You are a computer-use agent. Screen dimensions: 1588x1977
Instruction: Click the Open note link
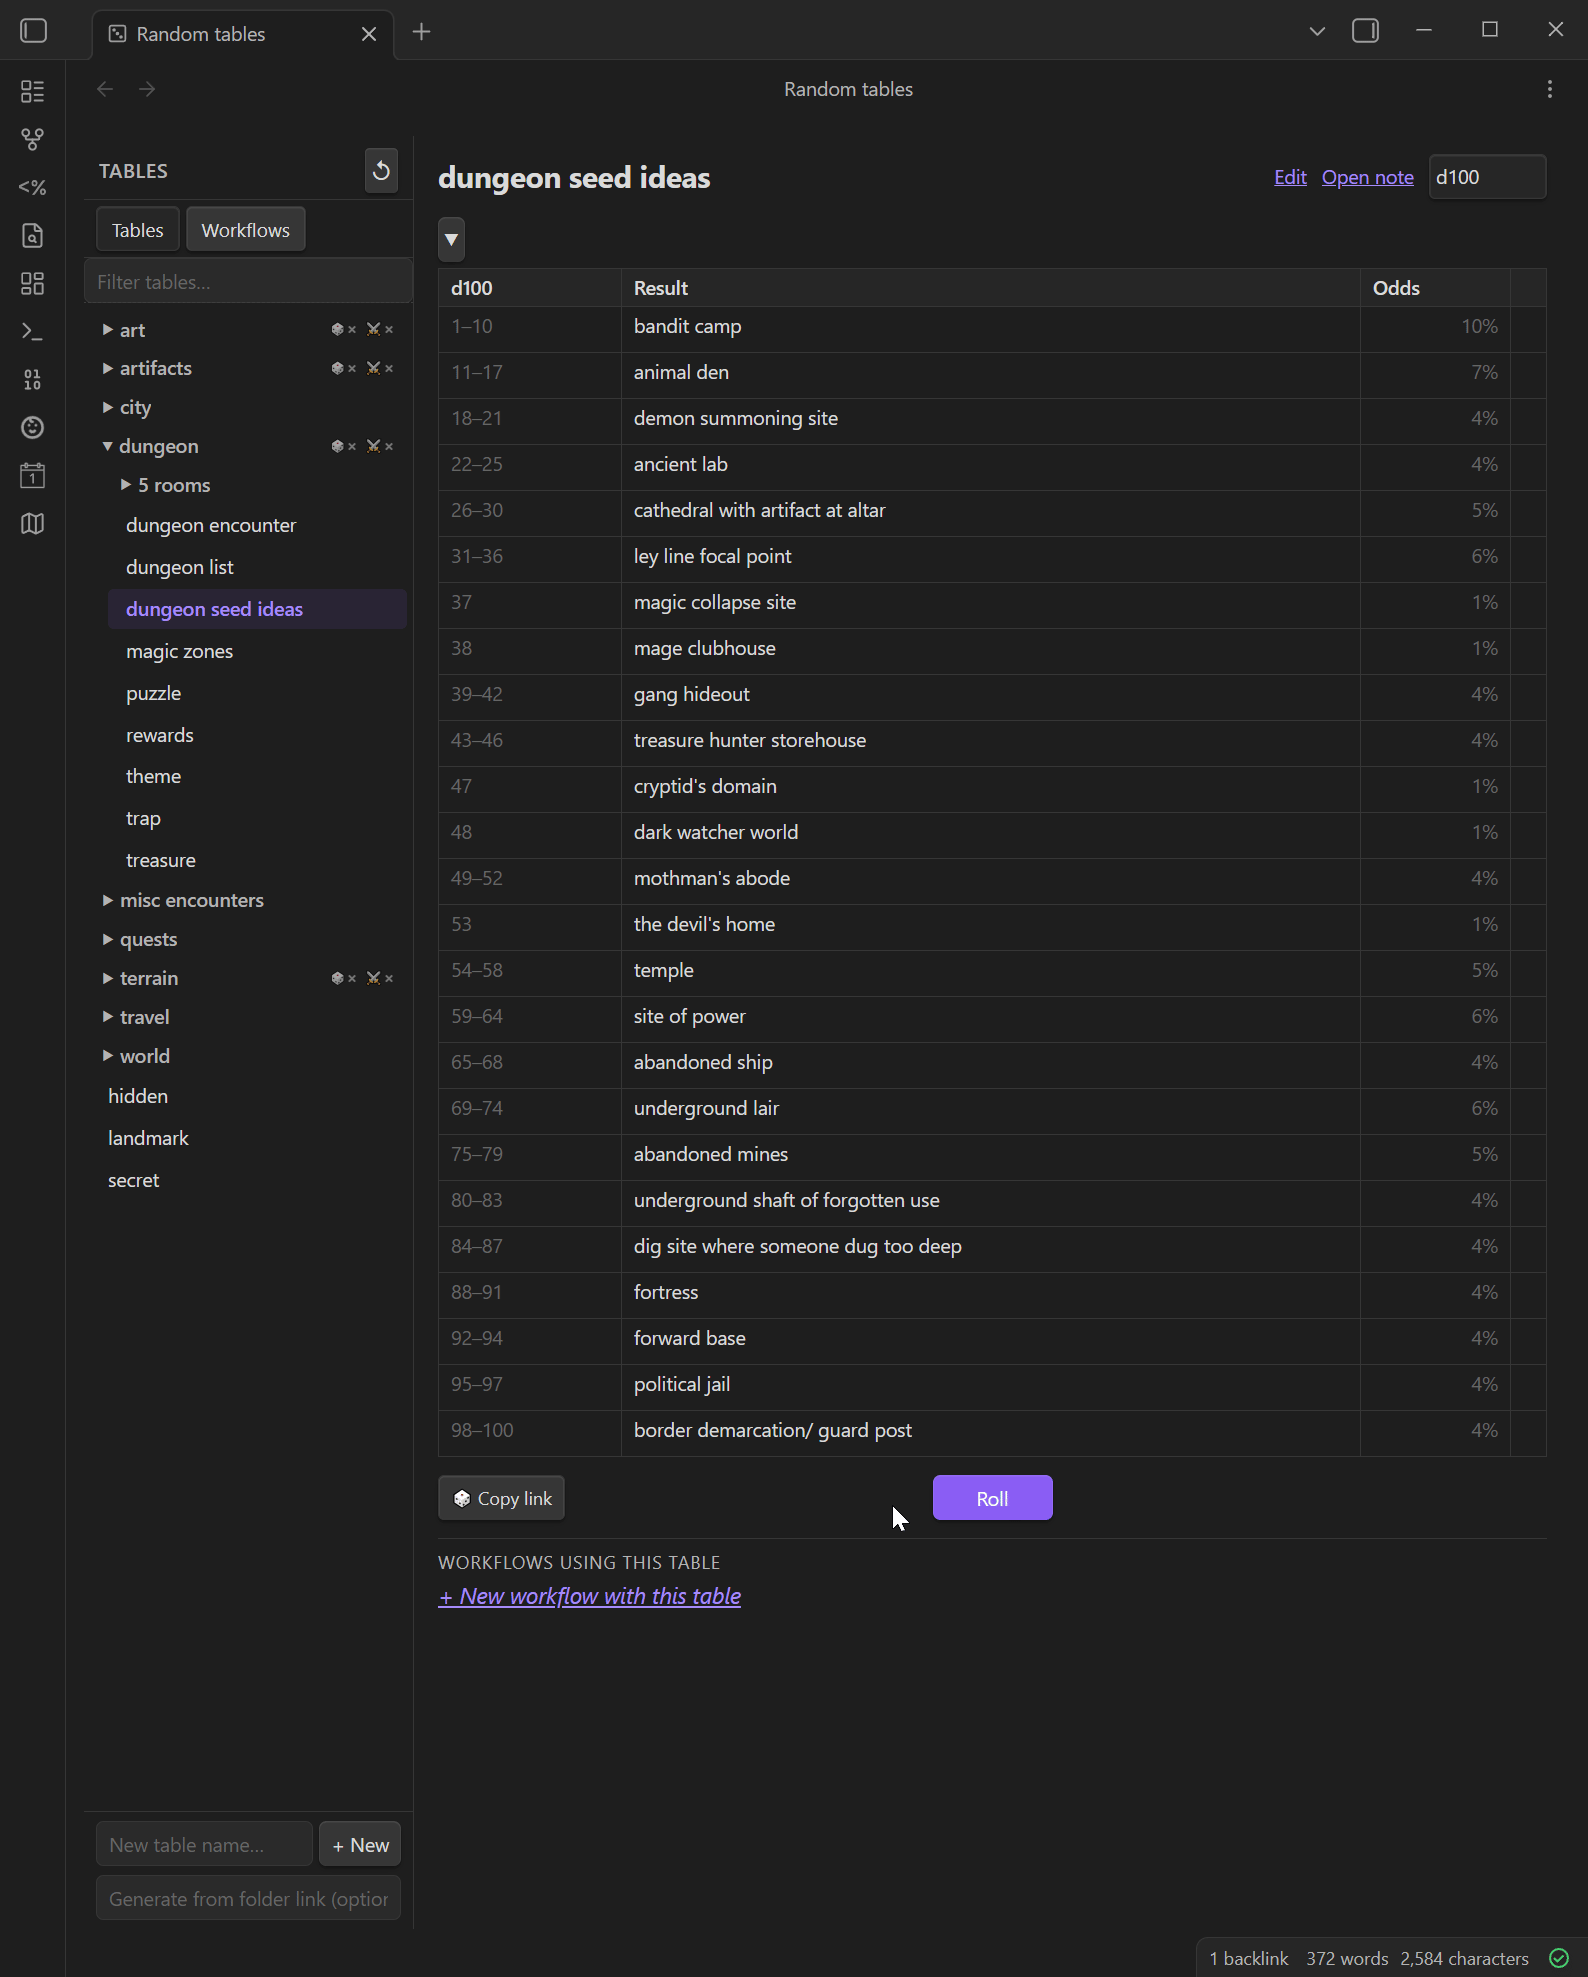point(1367,177)
